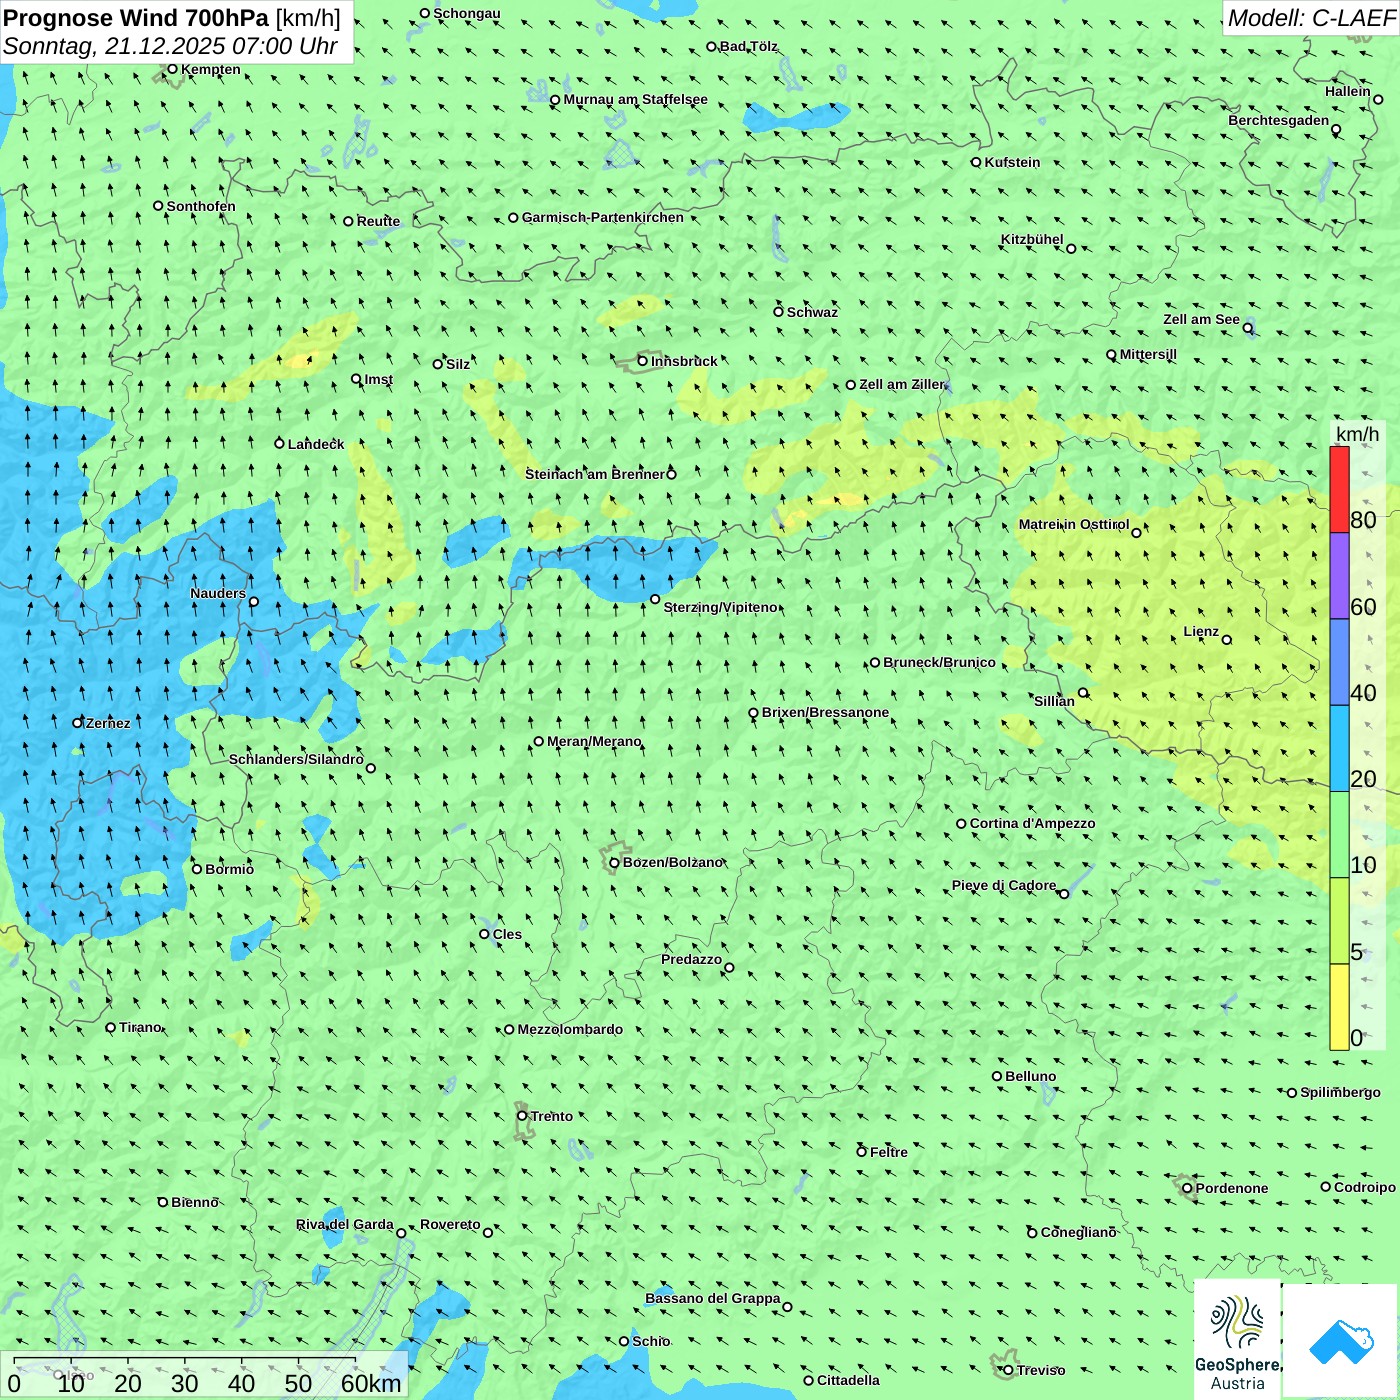This screenshot has width=1400, height=1400.
Task: Select the purple 60 km/h legend color
Action: click(x=1339, y=576)
